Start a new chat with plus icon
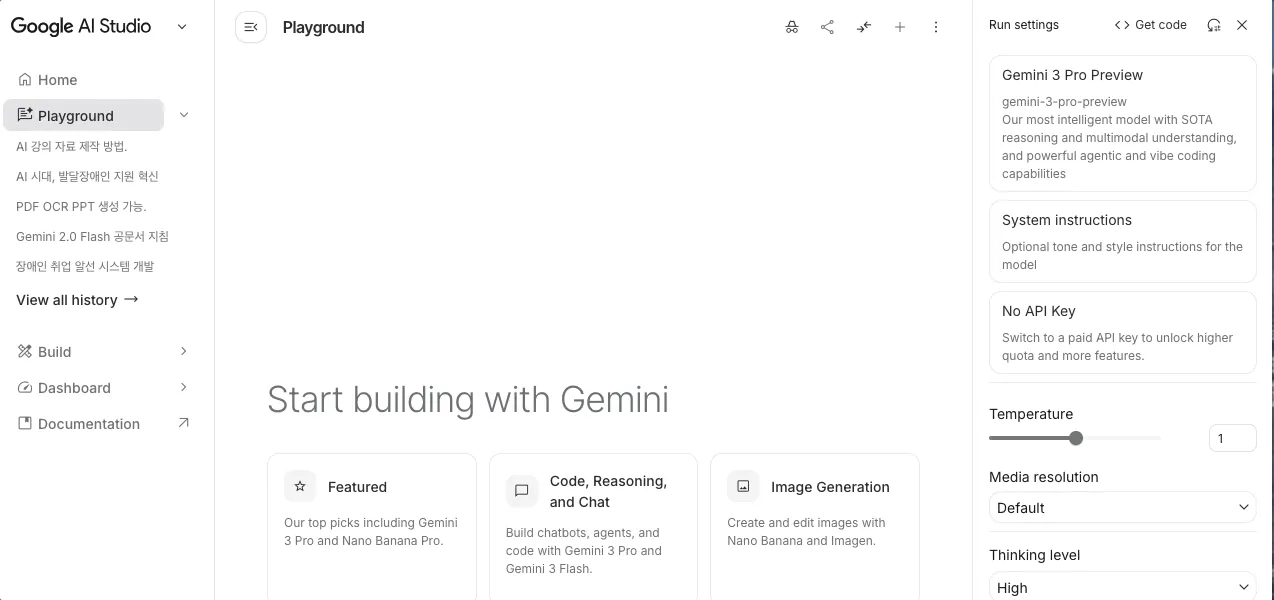 click(900, 27)
